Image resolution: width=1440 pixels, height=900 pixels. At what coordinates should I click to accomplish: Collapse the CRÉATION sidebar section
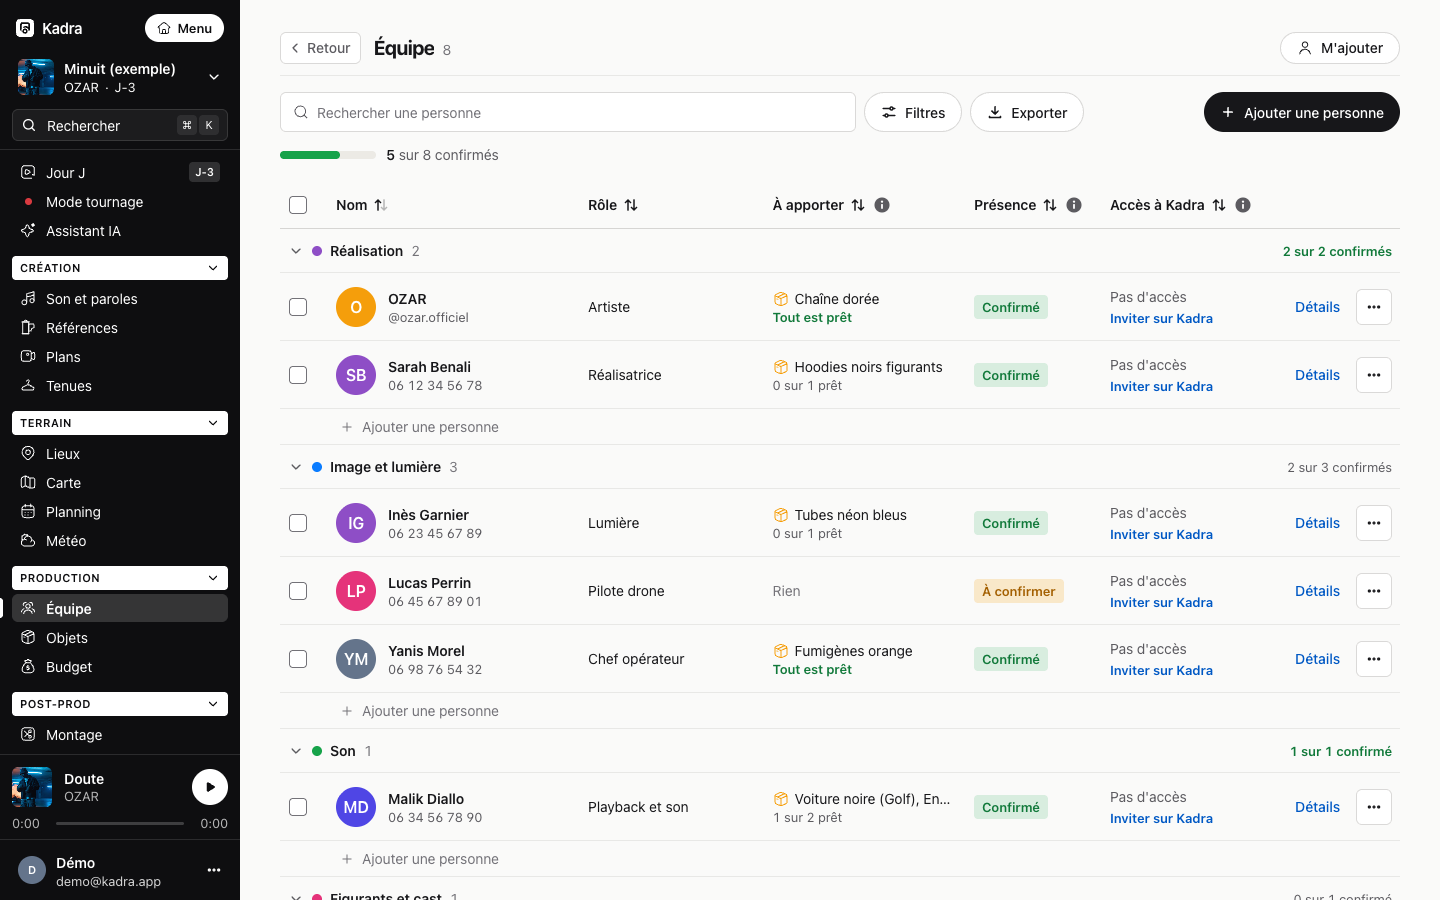click(120, 268)
